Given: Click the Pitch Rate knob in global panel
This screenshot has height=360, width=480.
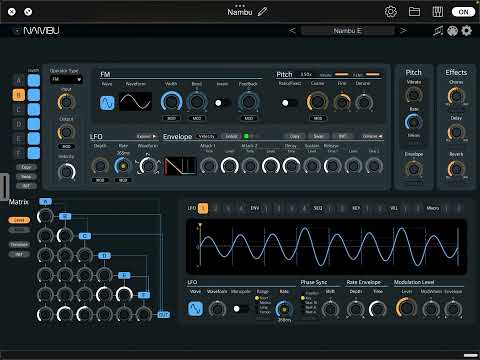Looking at the screenshot, I should tap(414, 122).
